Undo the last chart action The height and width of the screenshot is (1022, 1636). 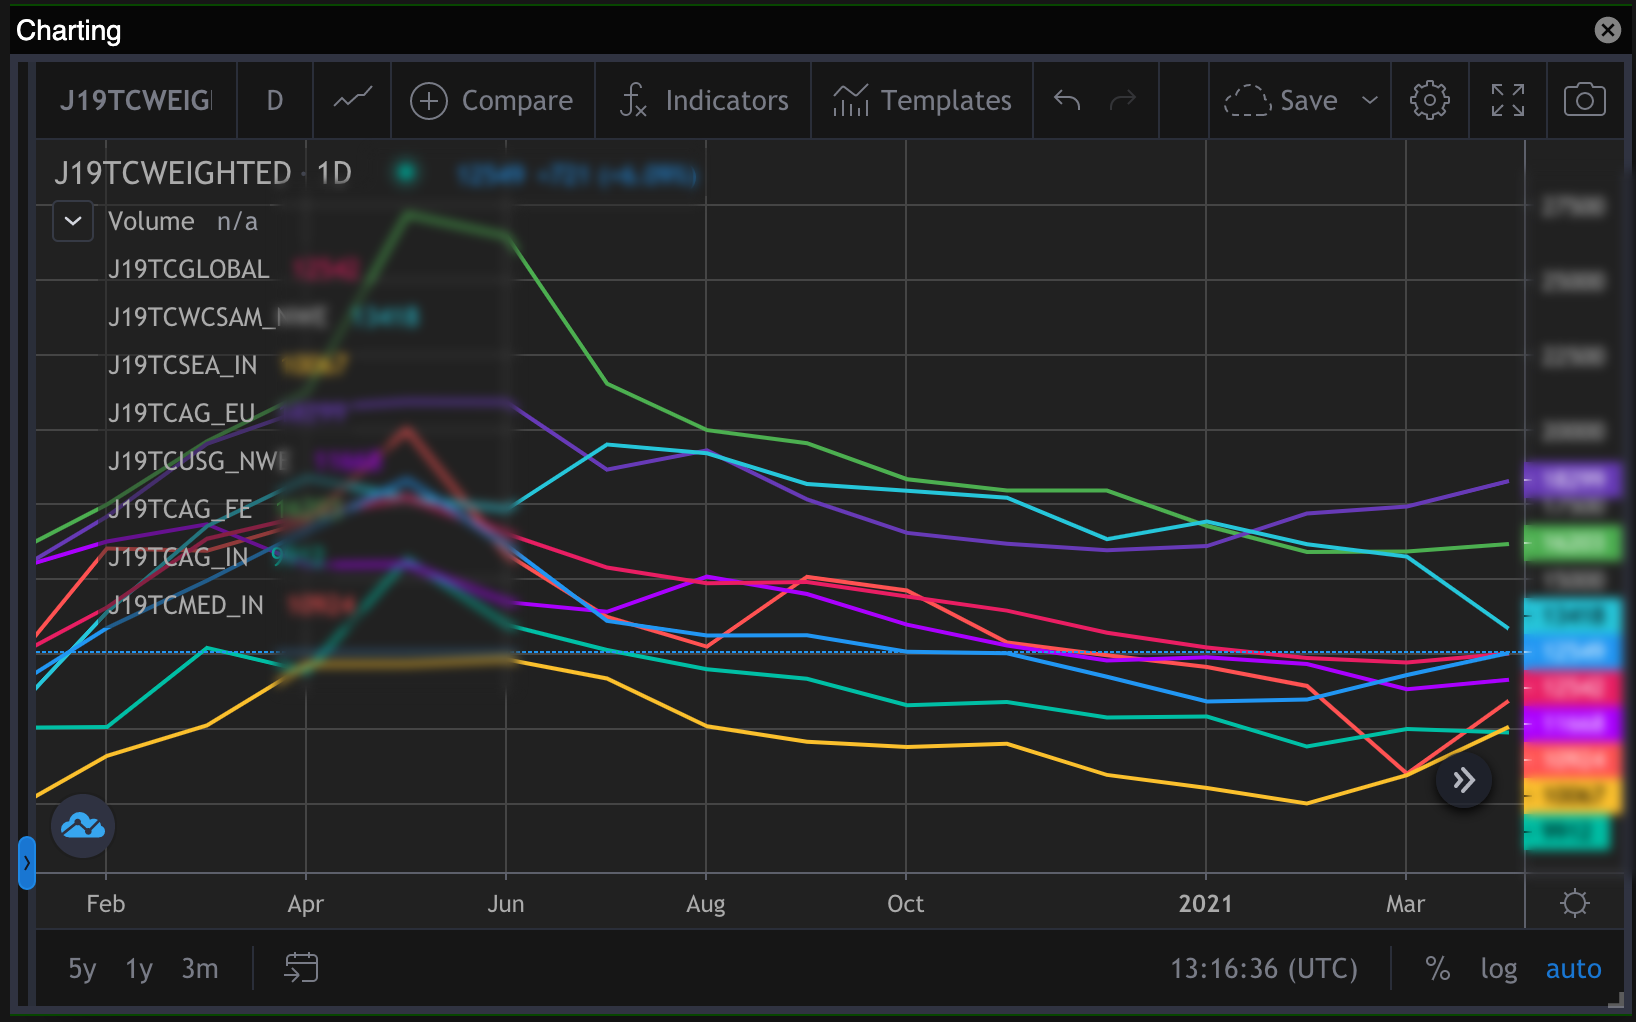[1067, 100]
